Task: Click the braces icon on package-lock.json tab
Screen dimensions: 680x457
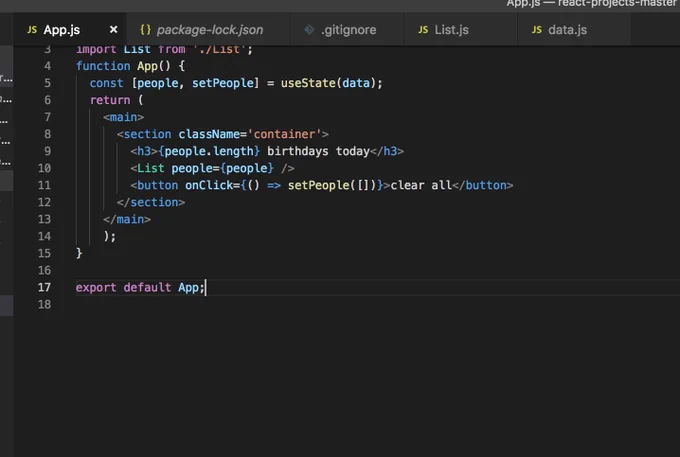Action: (x=145, y=29)
